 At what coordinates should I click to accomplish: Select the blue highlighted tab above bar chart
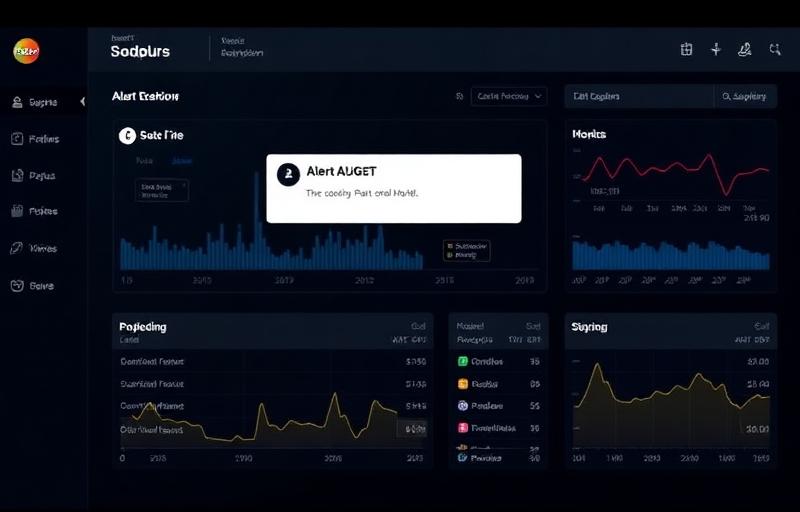pyautogui.click(x=181, y=160)
